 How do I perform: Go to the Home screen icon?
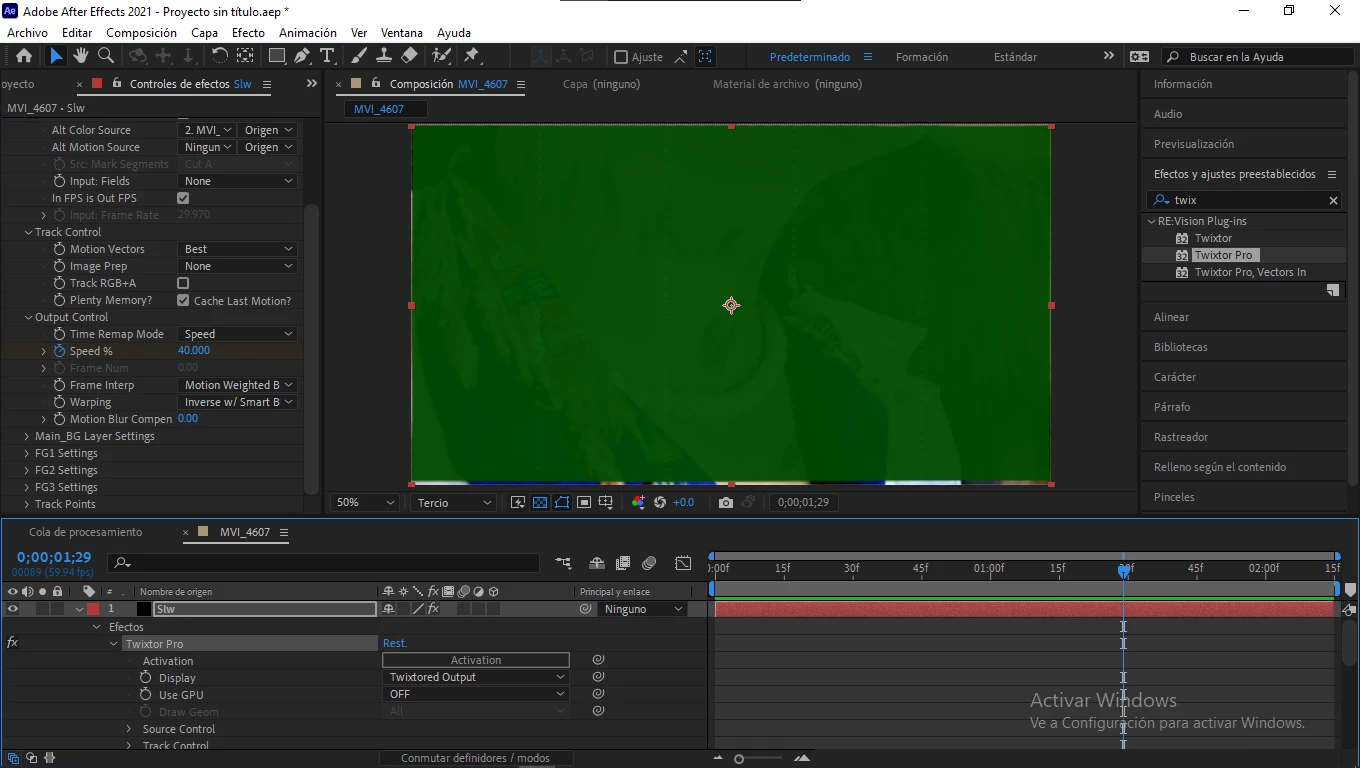click(x=24, y=56)
